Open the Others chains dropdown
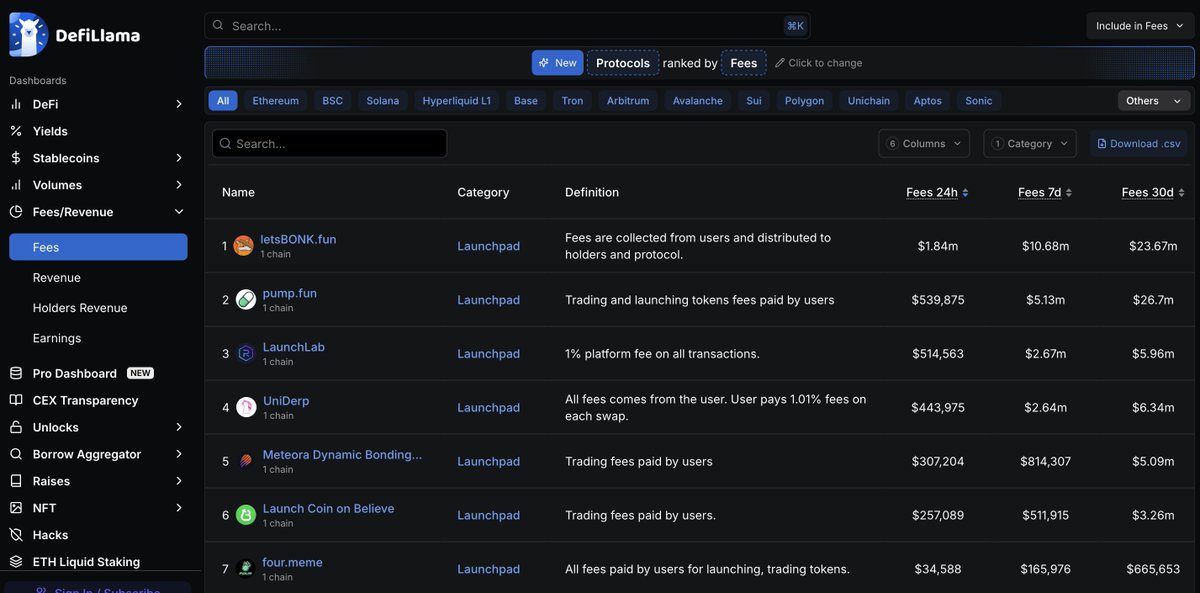Screen dimensions: 1200x593 point(1155,101)
